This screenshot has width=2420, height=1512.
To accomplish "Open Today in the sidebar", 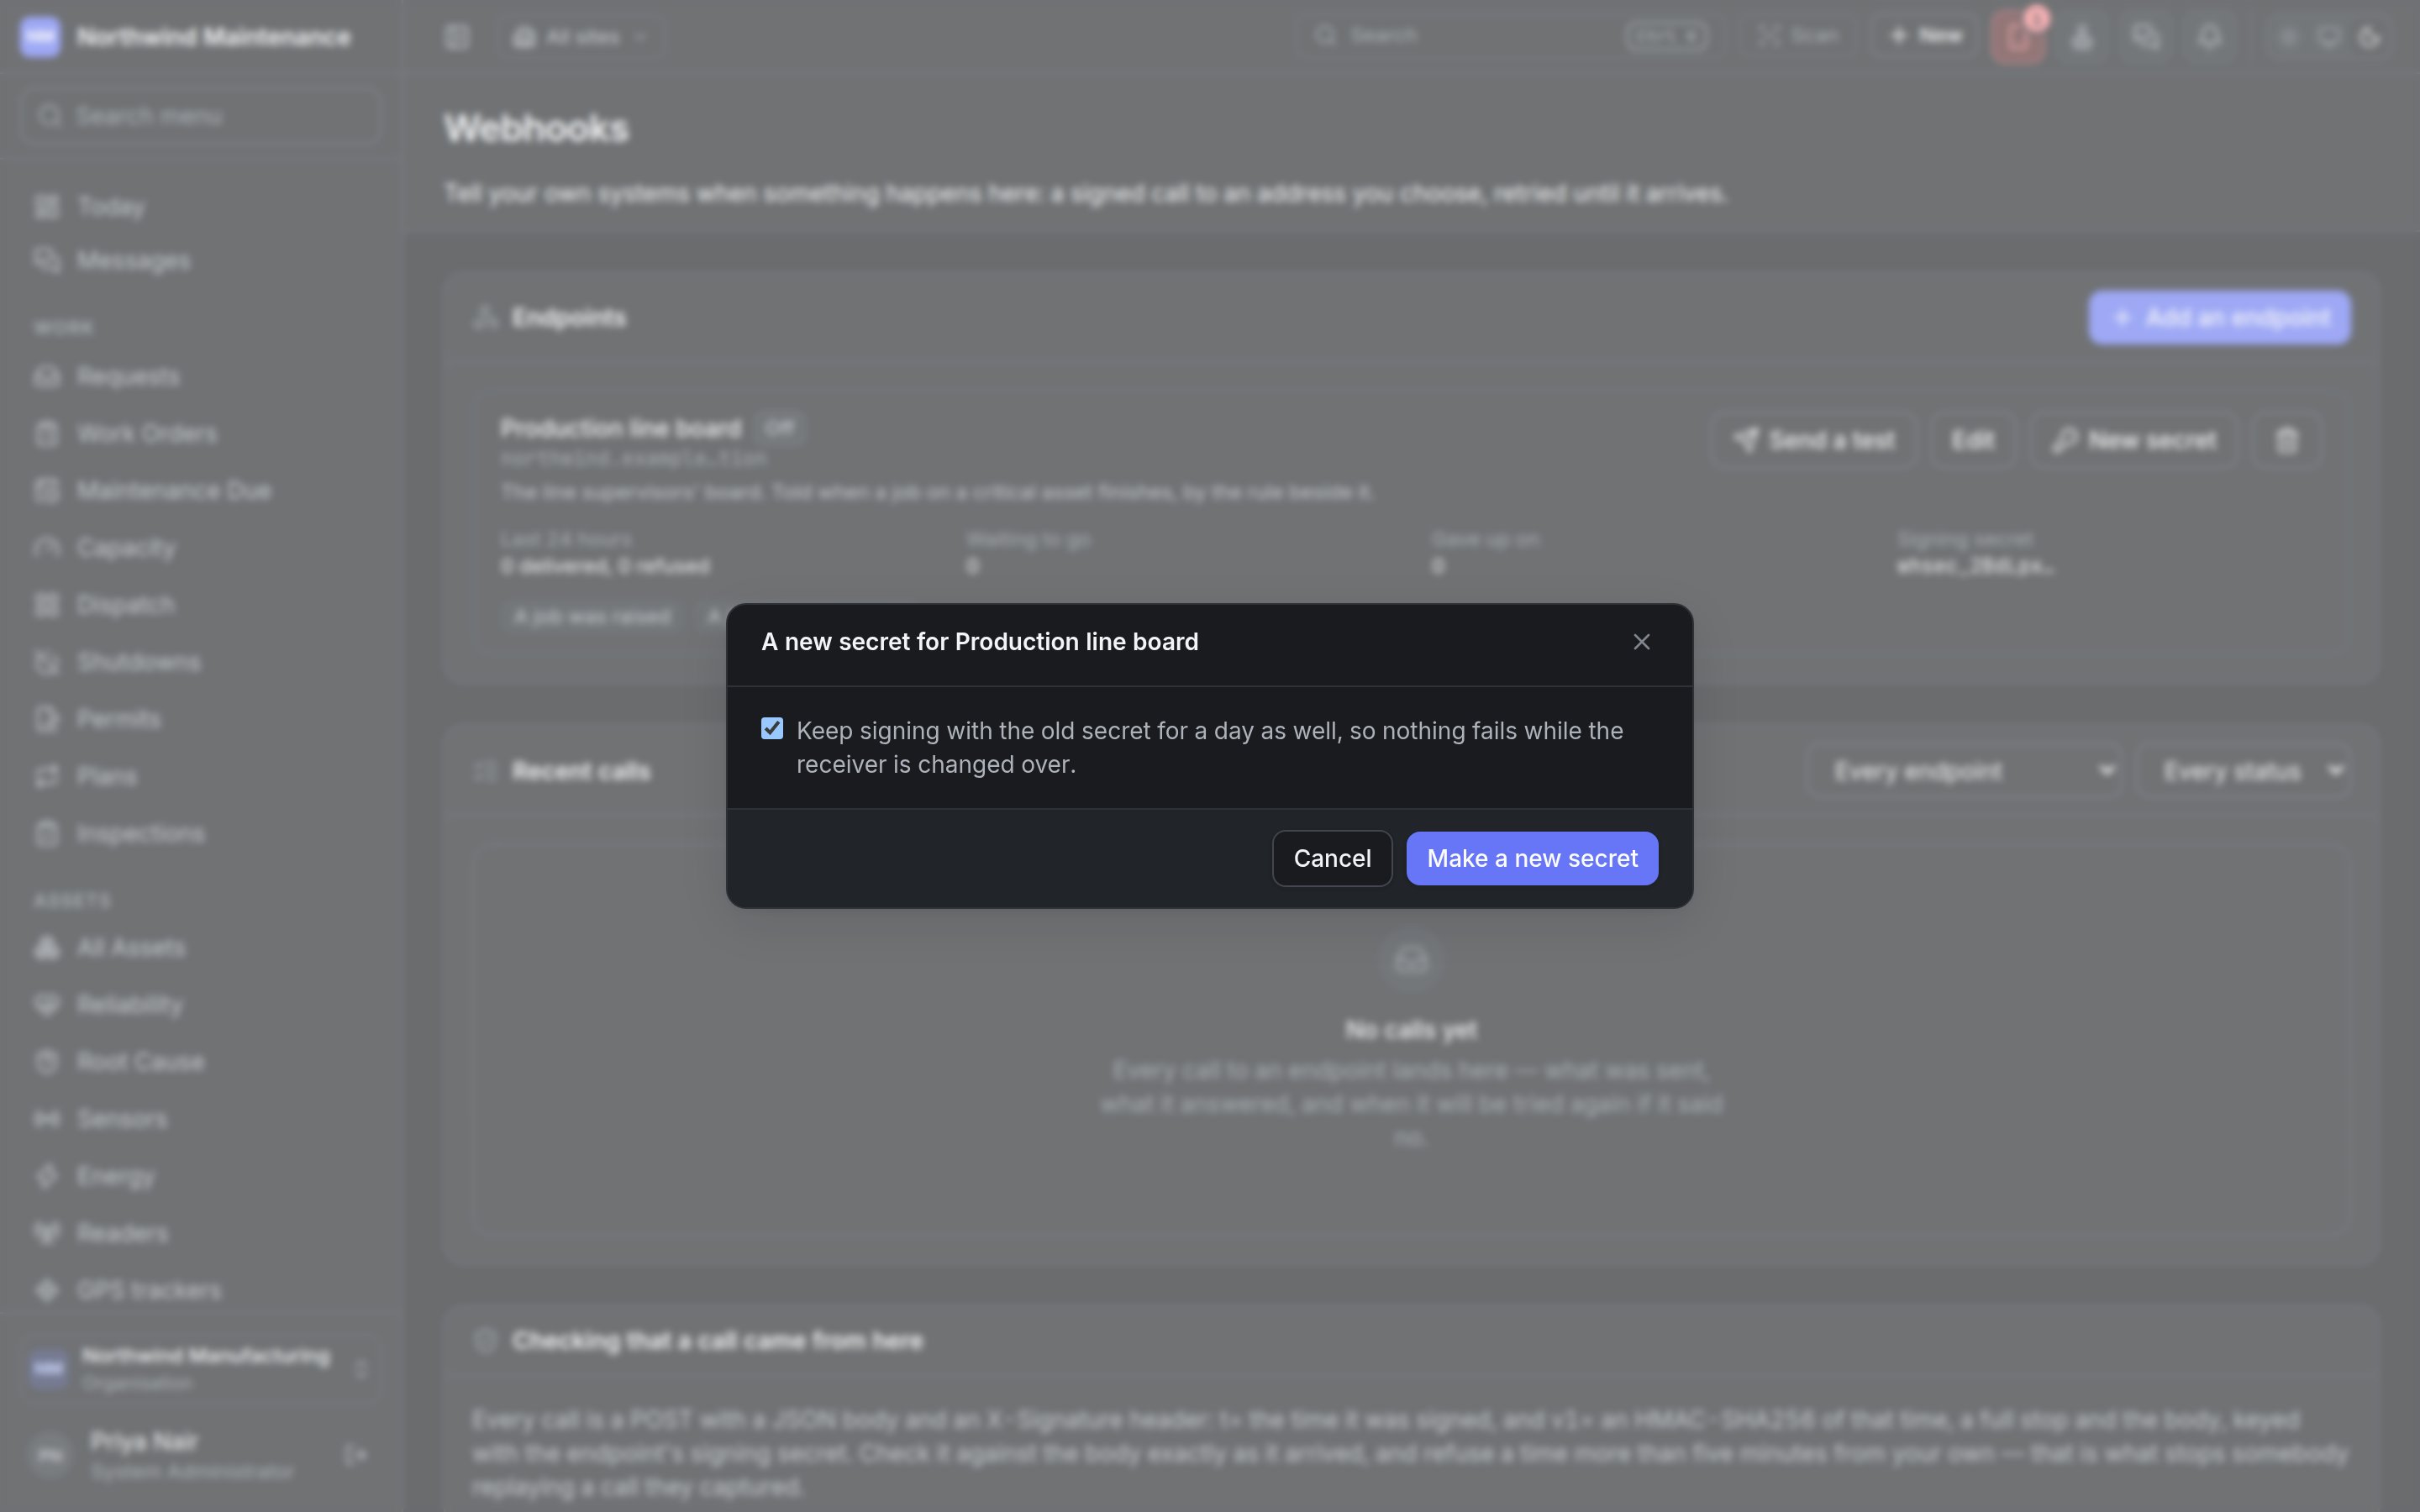I will tap(200, 207).
